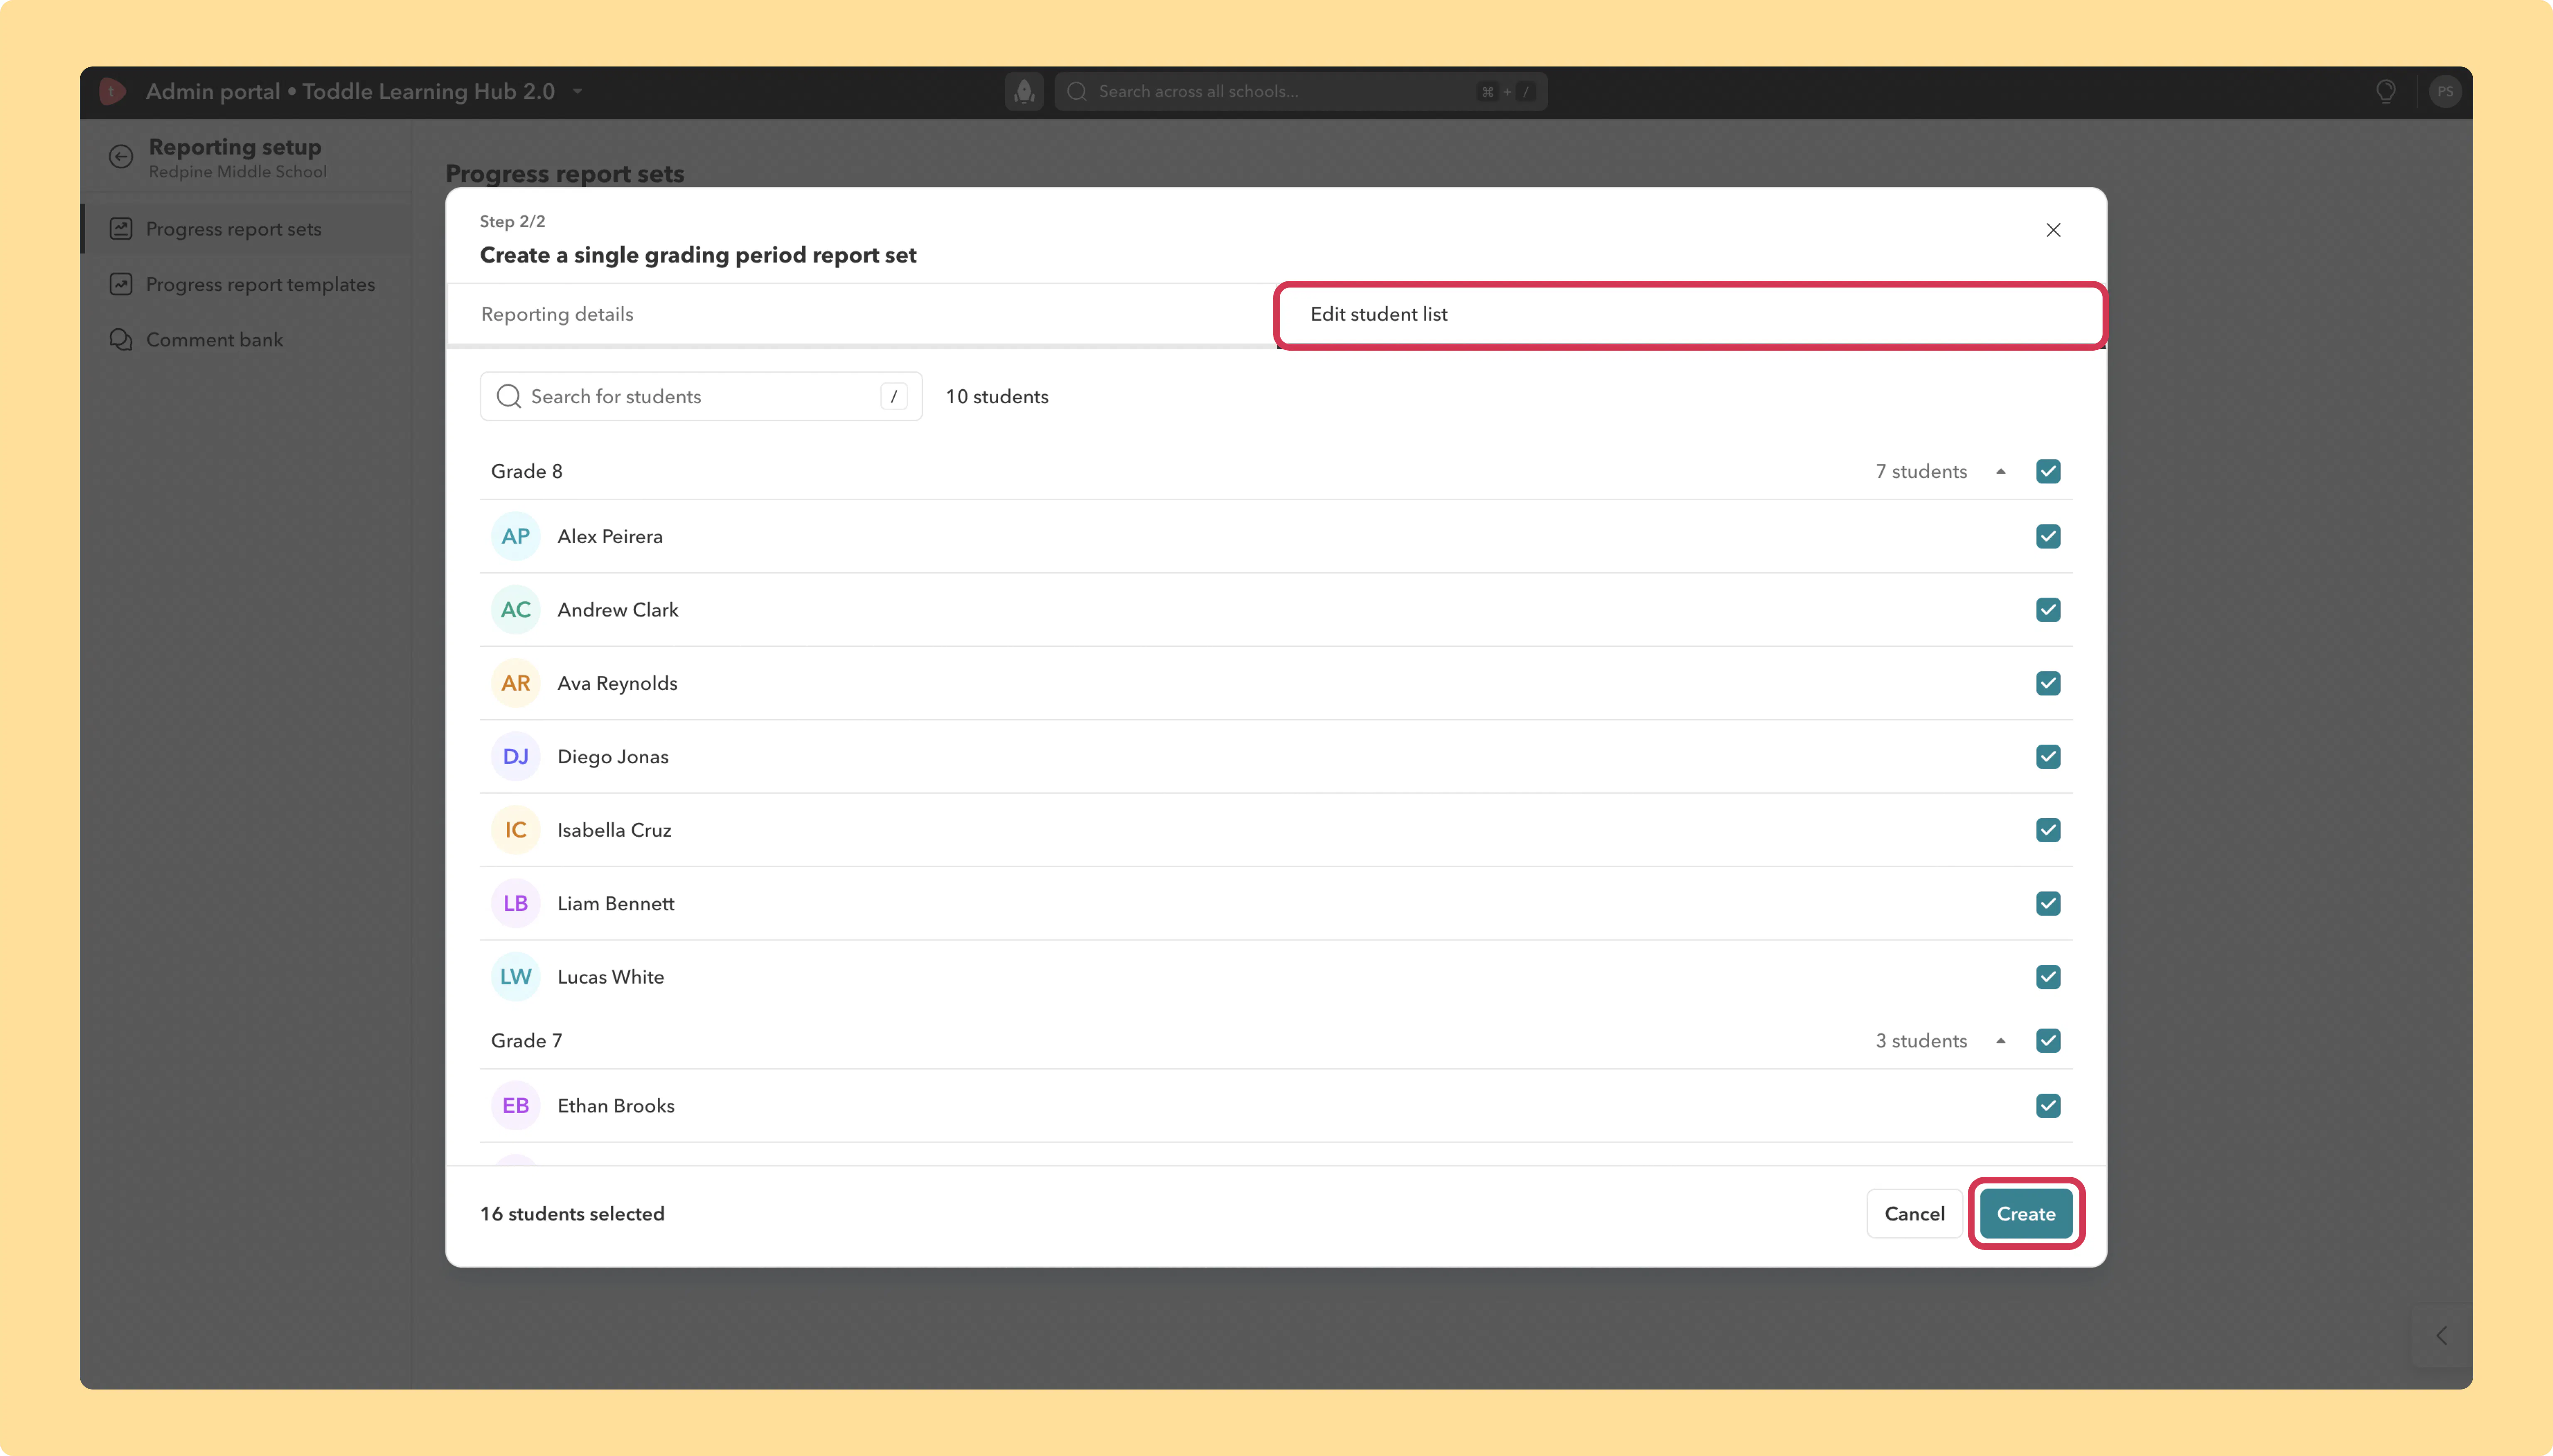Select the Liam Bennett name
The width and height of the screenshot is (2553, 1456).
616,904
